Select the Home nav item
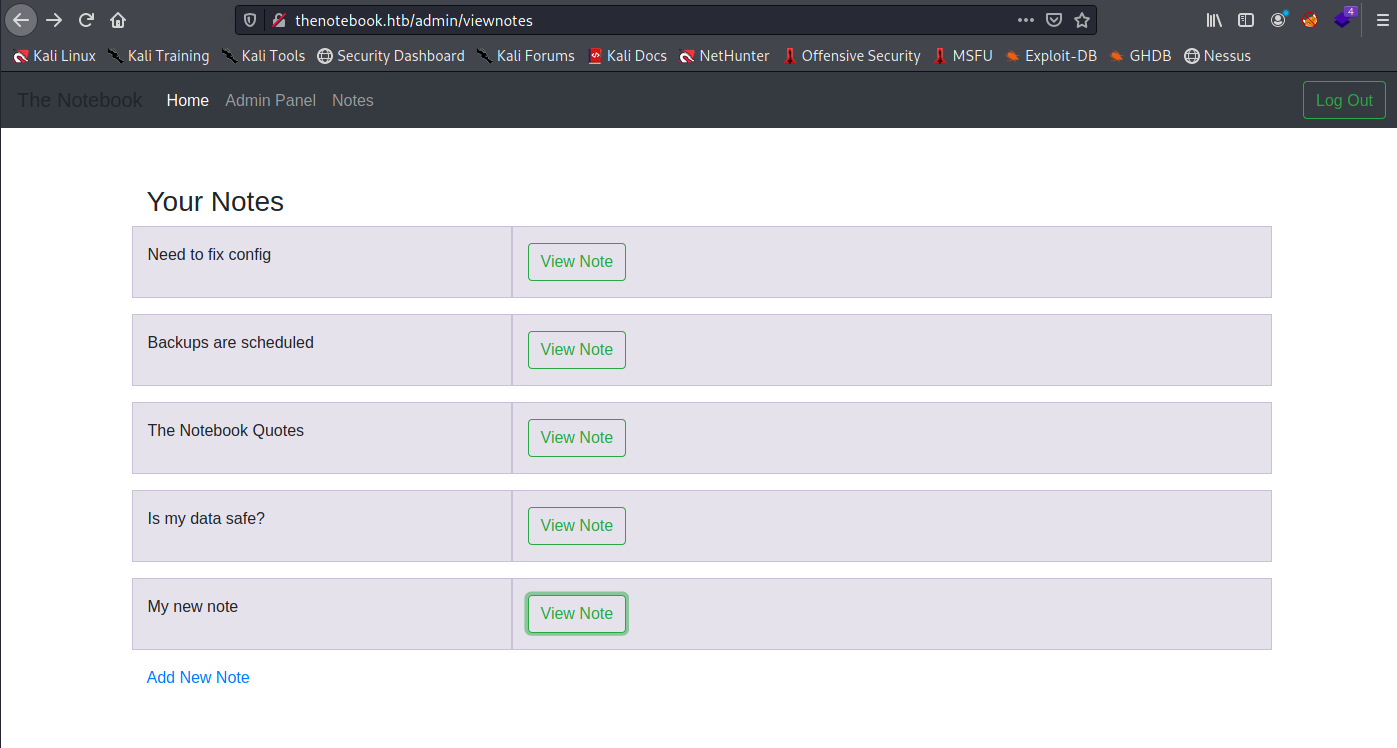Viewport: 1397px width, 748px height. 188,100
